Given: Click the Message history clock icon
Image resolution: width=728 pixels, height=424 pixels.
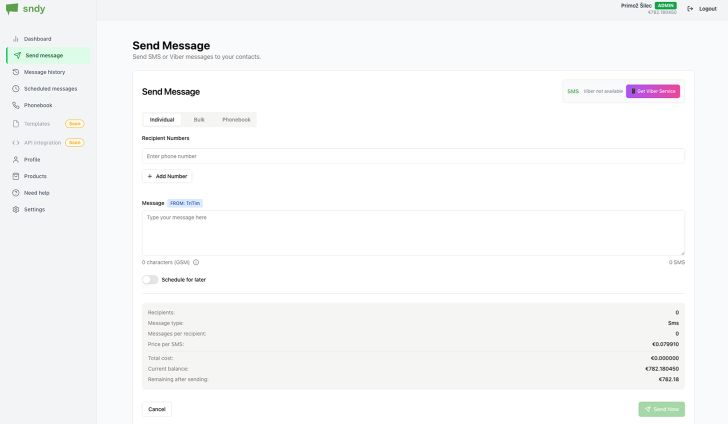Looking at the screenshot, I should coord(16,72).
